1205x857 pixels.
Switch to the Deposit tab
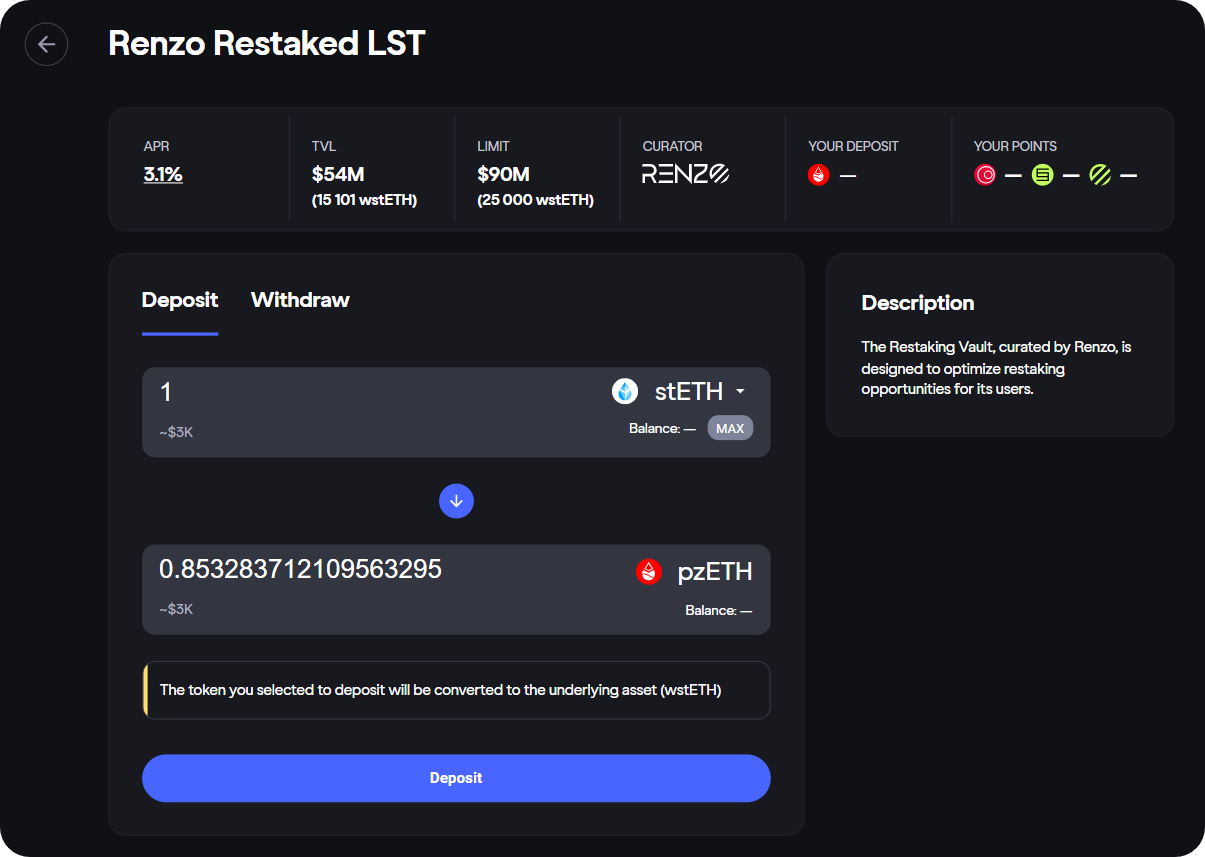tap(180, 300)
